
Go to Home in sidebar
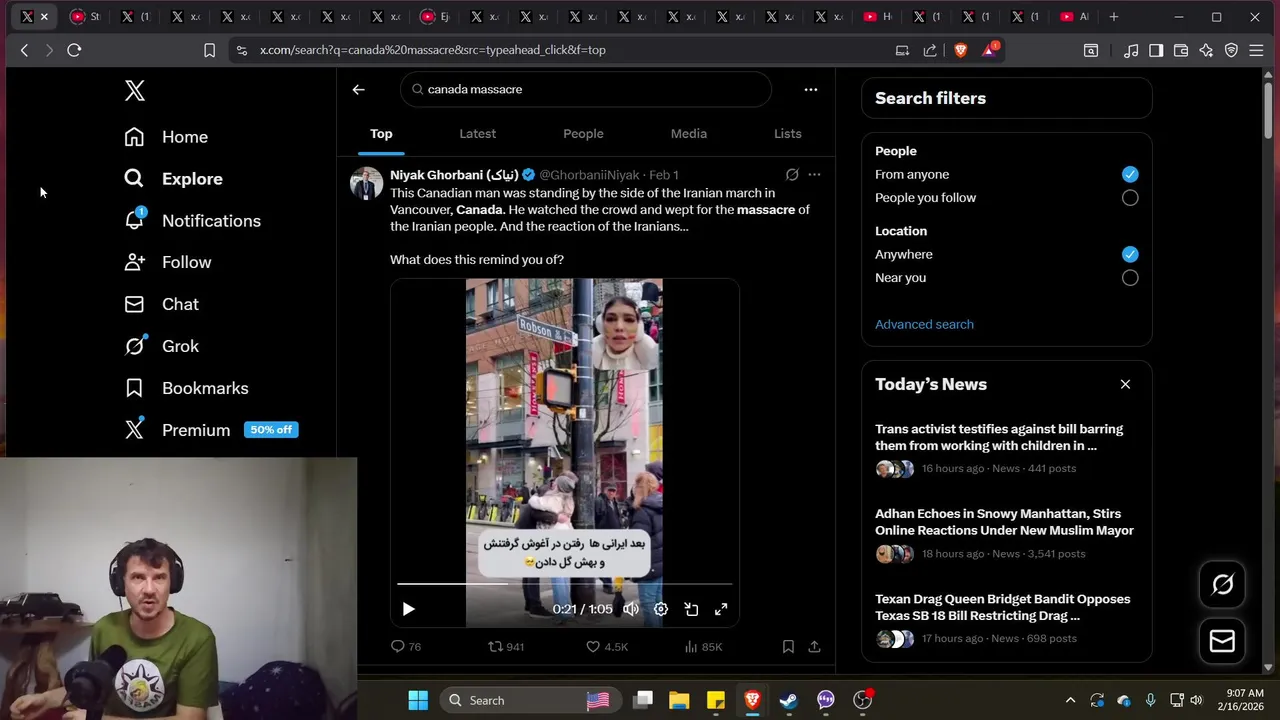(x=166, y=137)
